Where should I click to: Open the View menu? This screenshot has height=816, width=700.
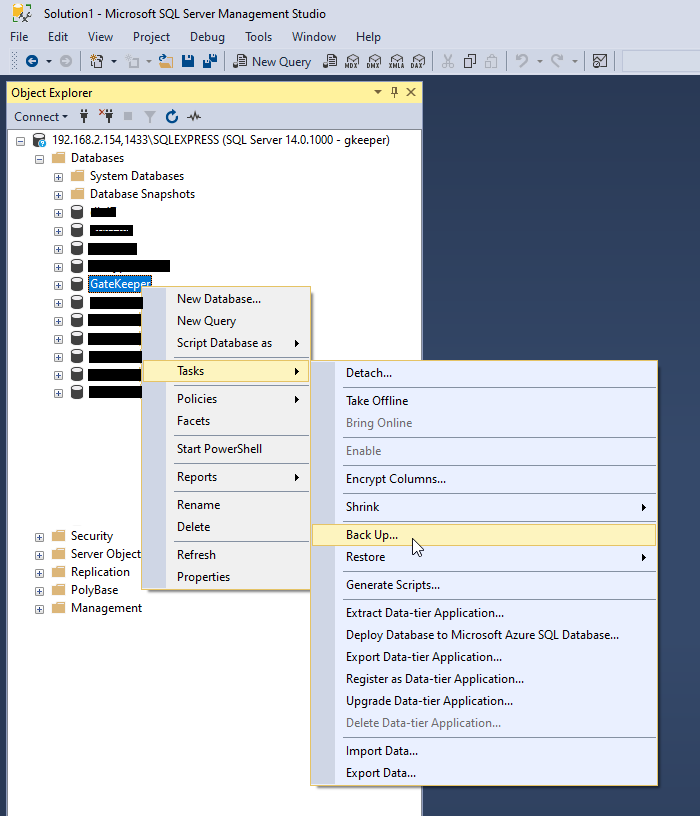click(100, 37)
